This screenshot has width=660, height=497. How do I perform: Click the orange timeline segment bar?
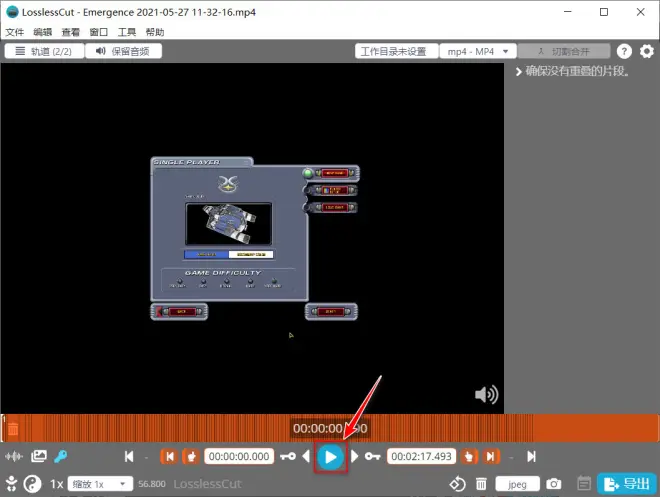[x=330, y=428]
